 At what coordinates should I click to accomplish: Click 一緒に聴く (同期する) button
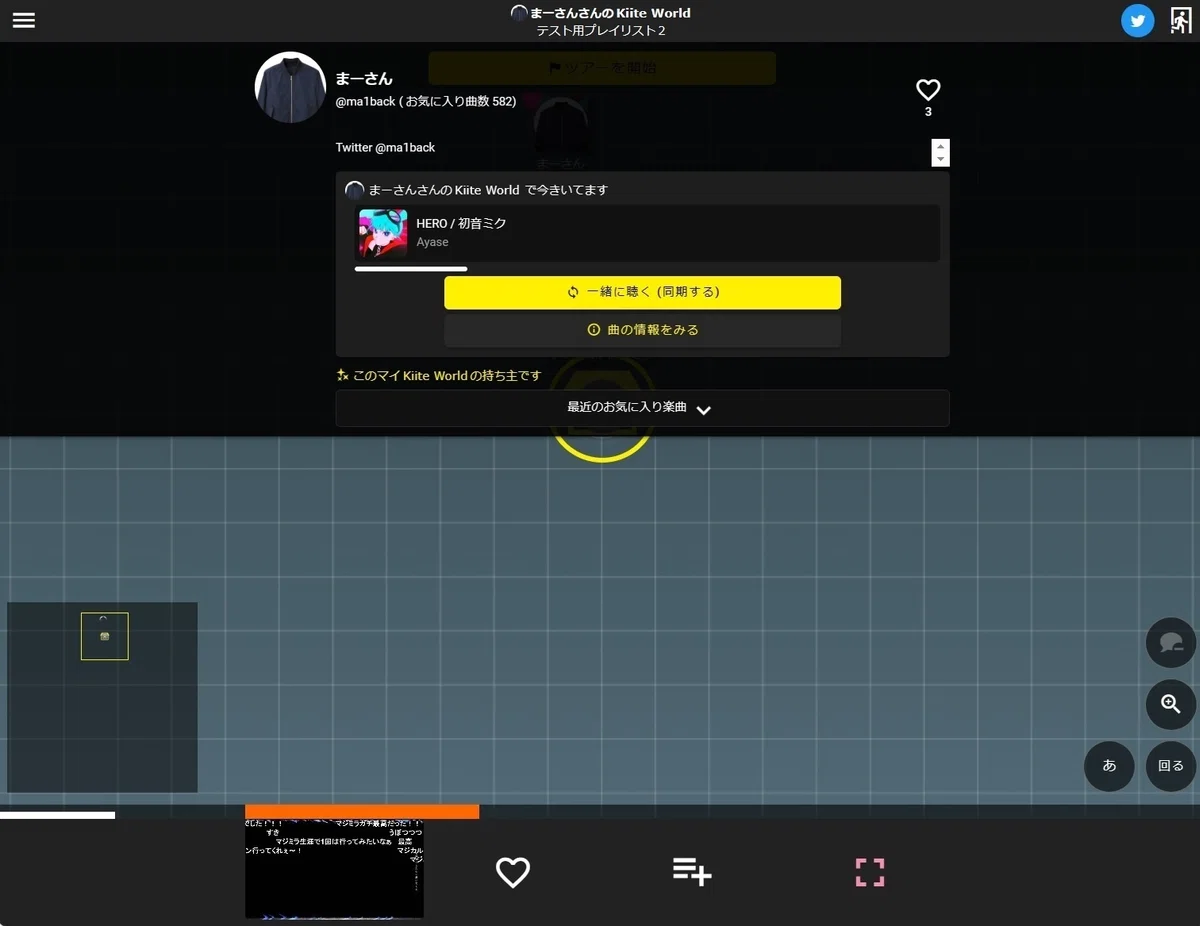[642, 292]
